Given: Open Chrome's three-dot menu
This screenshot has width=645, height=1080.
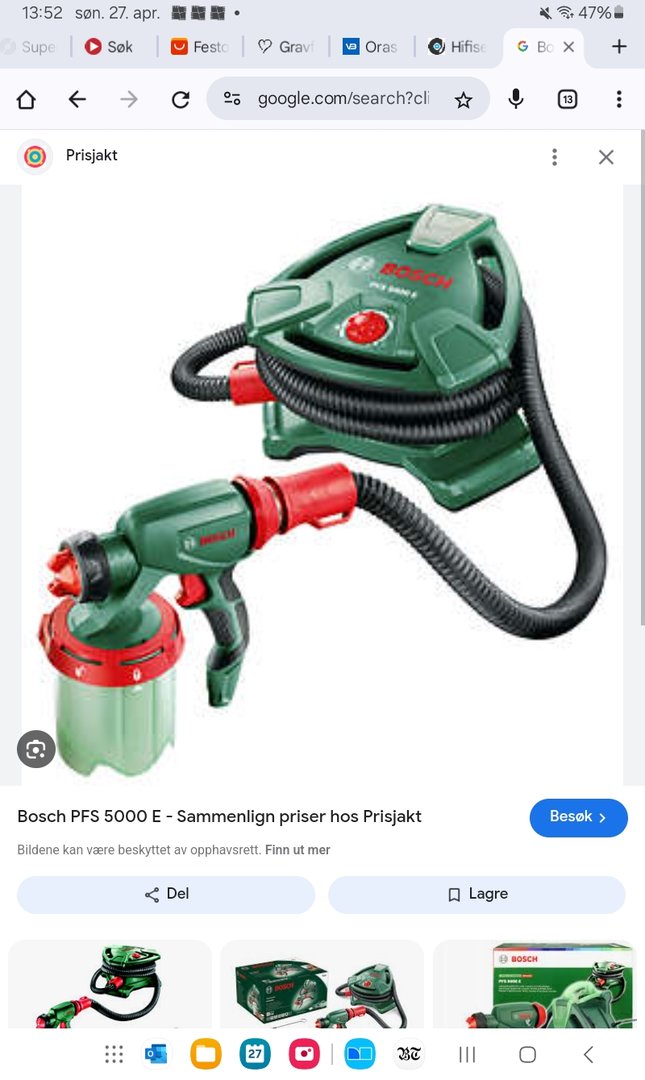Looking at the screenshot, I should (x=619, y=100).
